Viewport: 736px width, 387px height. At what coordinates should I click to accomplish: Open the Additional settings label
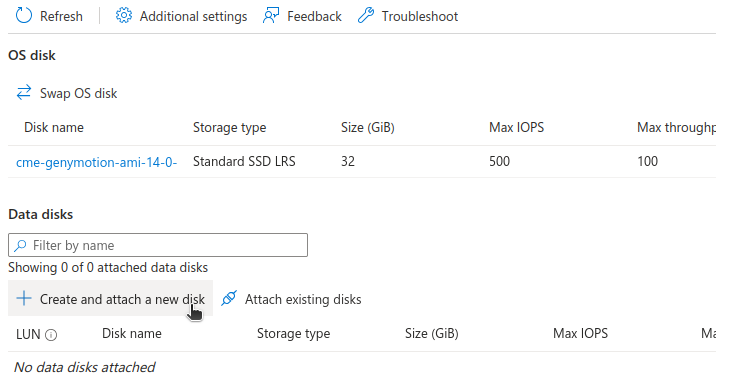pyautogui.click(x=193, y=16)
